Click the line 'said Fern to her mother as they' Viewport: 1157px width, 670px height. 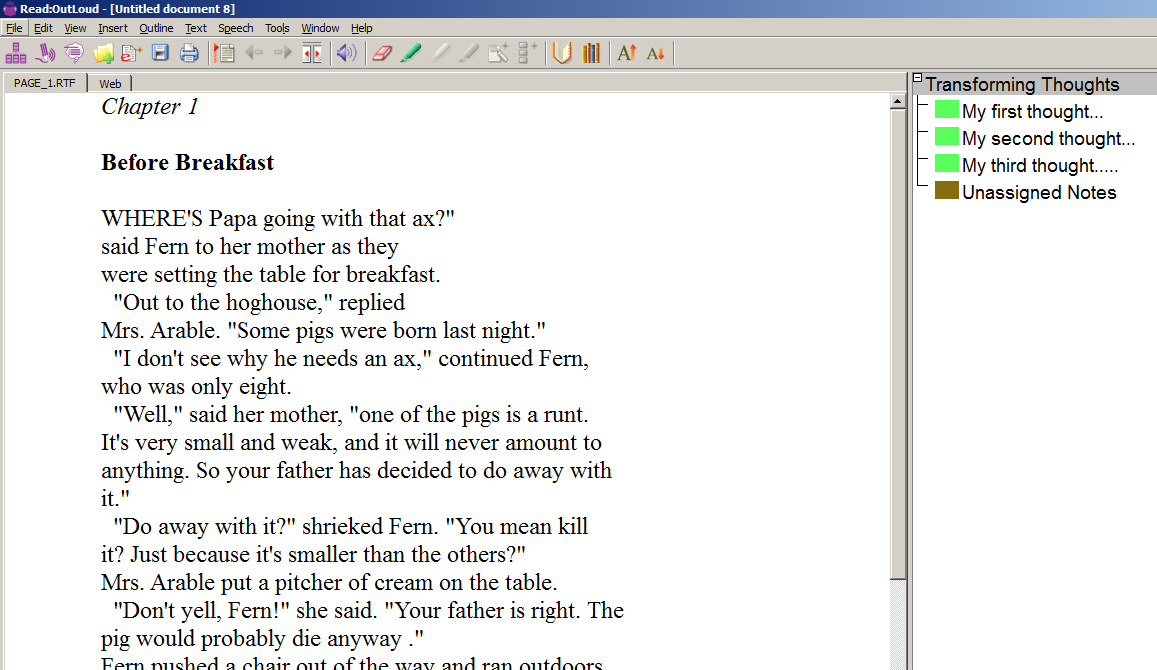point(250,246)
